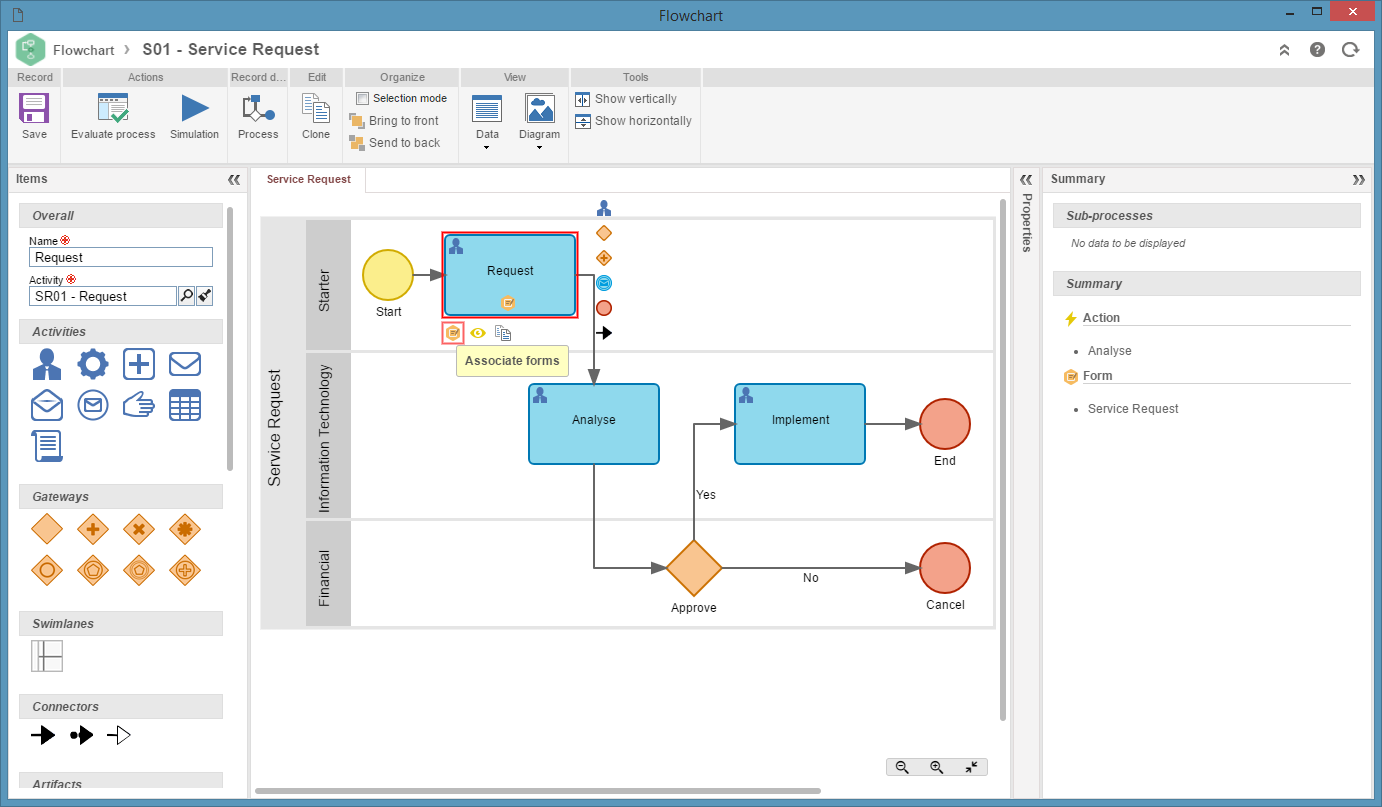Click the Activity SR01 - Request field
This screenshot has height=807, width=1382.
pos(102,296)
